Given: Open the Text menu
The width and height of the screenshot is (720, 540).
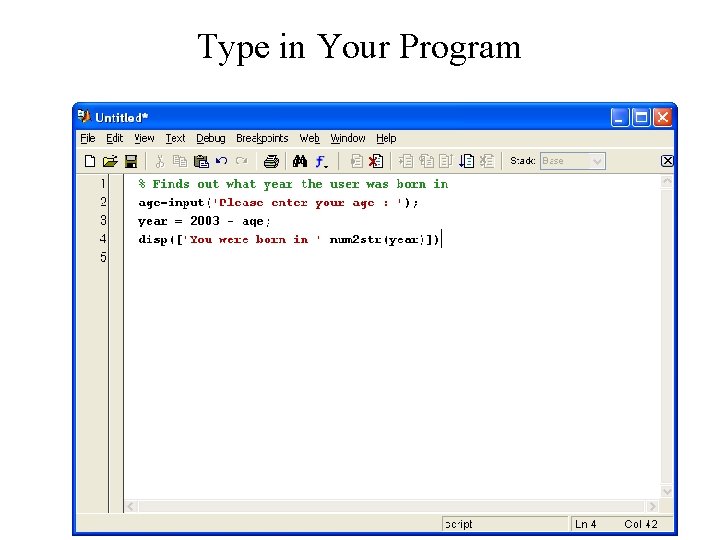Looking at the screenshot, I should tap(175, 138).
